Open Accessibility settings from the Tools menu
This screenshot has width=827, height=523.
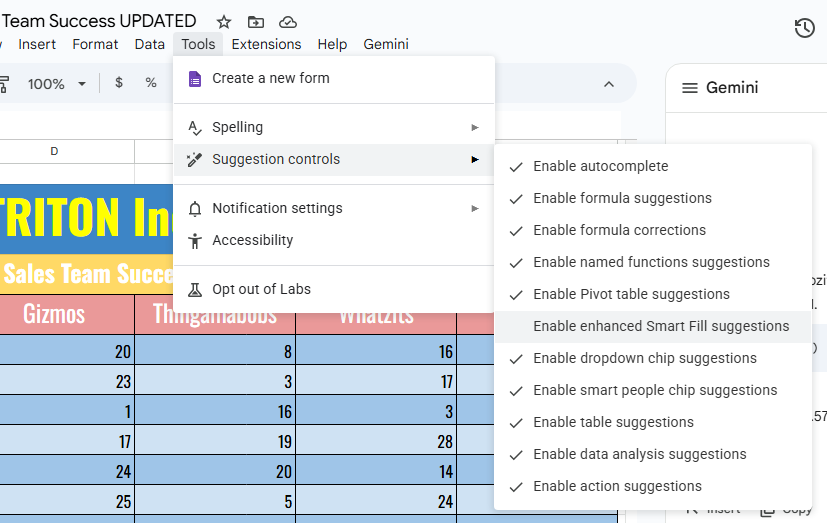click(252, 240)
